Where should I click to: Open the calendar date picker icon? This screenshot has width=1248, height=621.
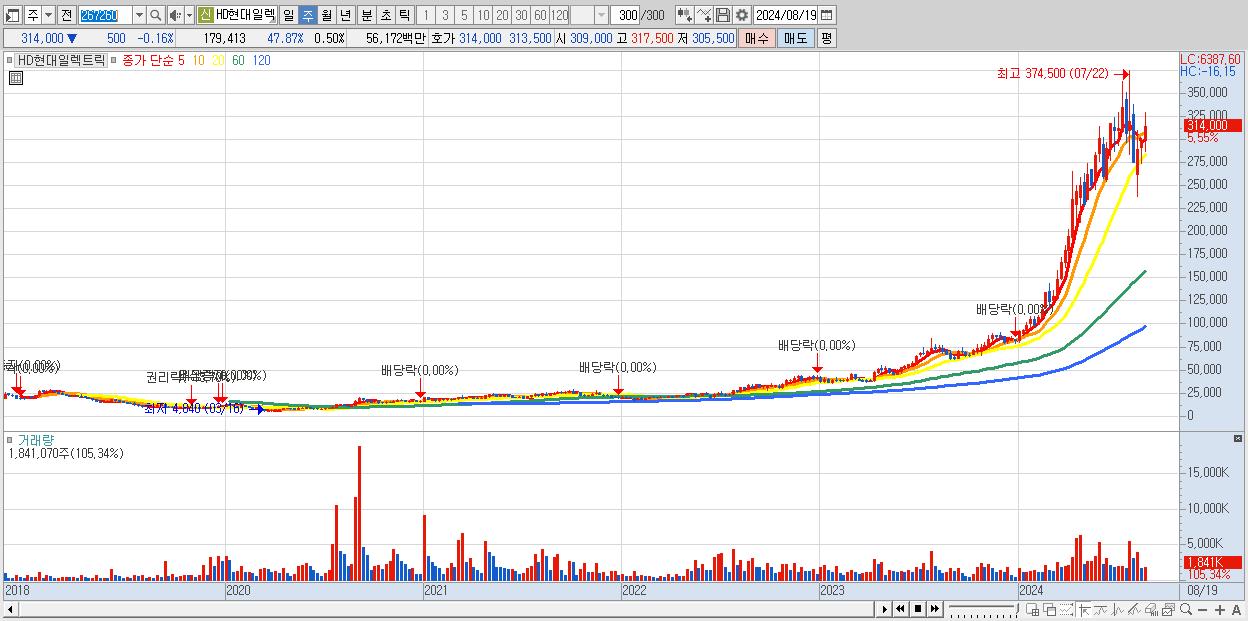(x=827, y=15)
